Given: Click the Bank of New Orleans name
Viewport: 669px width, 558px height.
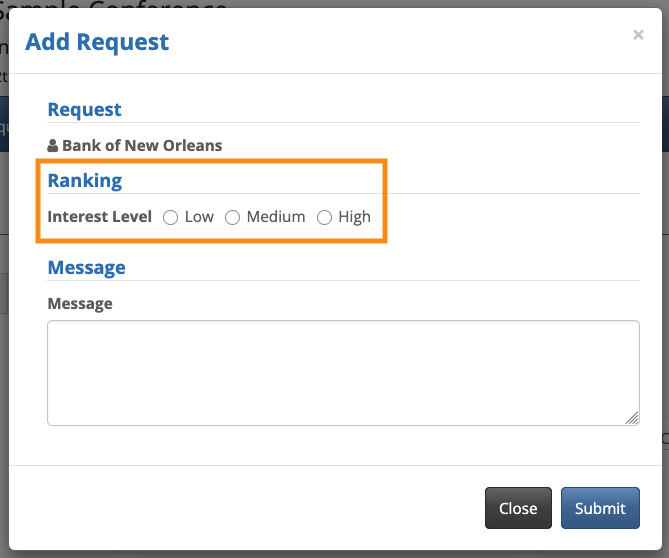Looking at the screenshot, I should point(142,146).
